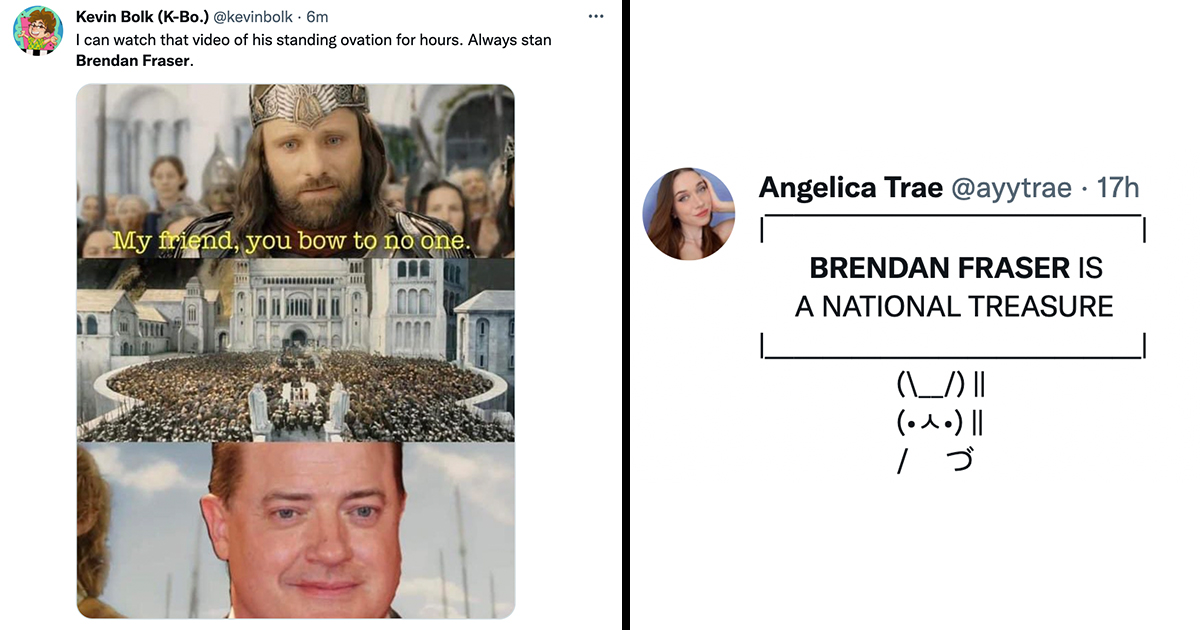This screenshot has height=630, width=1200.
Task: Click the 6m tweet timestamp
Action: pos(317,17)
